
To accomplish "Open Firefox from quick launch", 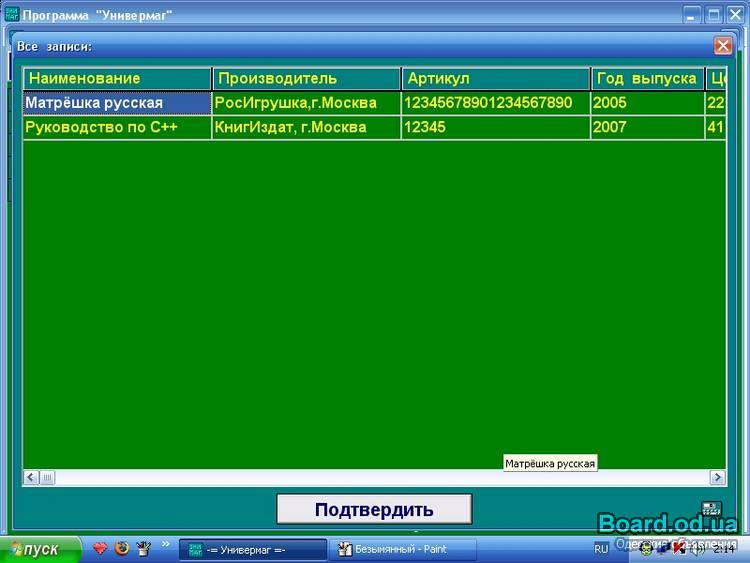I will coord(122,548).
